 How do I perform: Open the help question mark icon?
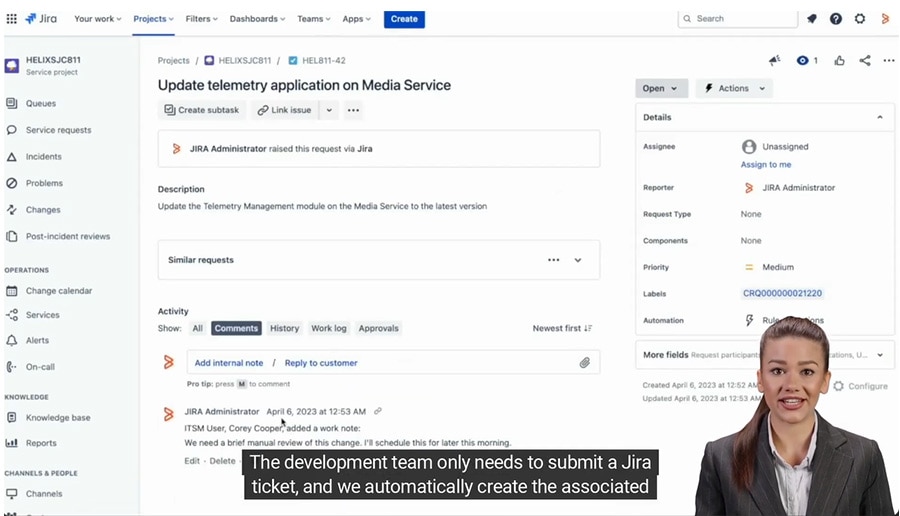click(836, 19)
